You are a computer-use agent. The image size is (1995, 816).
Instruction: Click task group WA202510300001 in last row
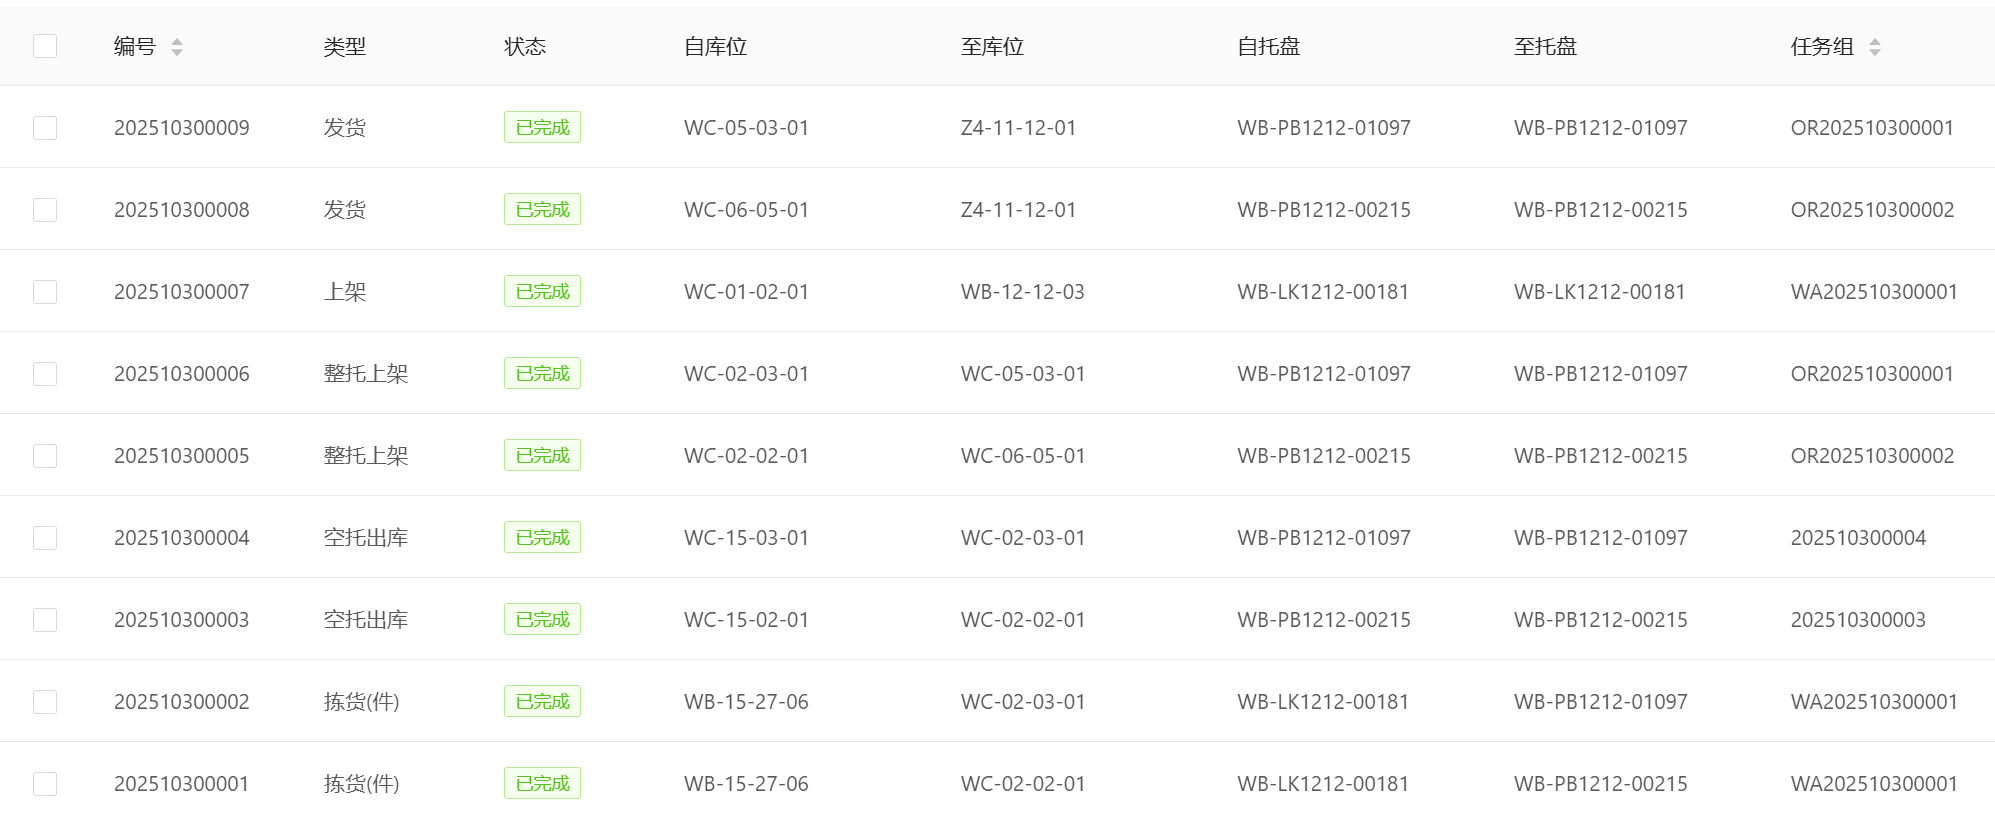tap(1874, 784)
